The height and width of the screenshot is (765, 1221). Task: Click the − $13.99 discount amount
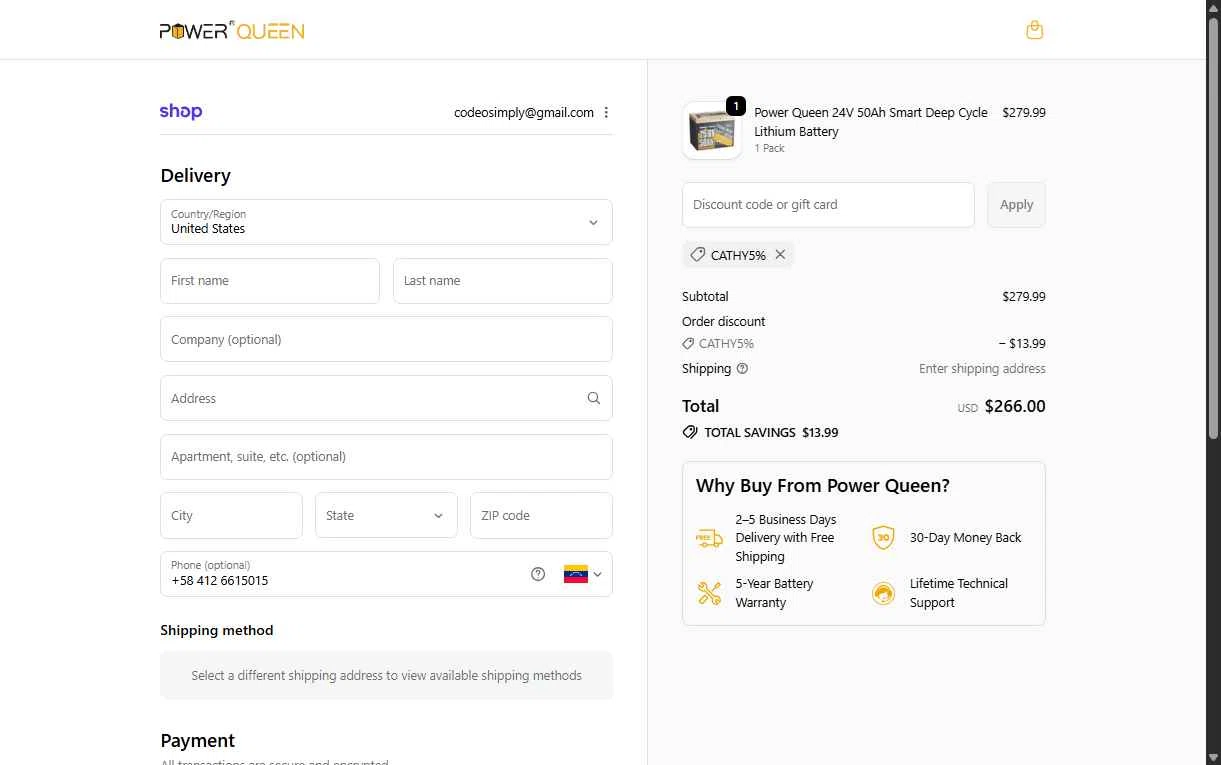point(1022,344)
